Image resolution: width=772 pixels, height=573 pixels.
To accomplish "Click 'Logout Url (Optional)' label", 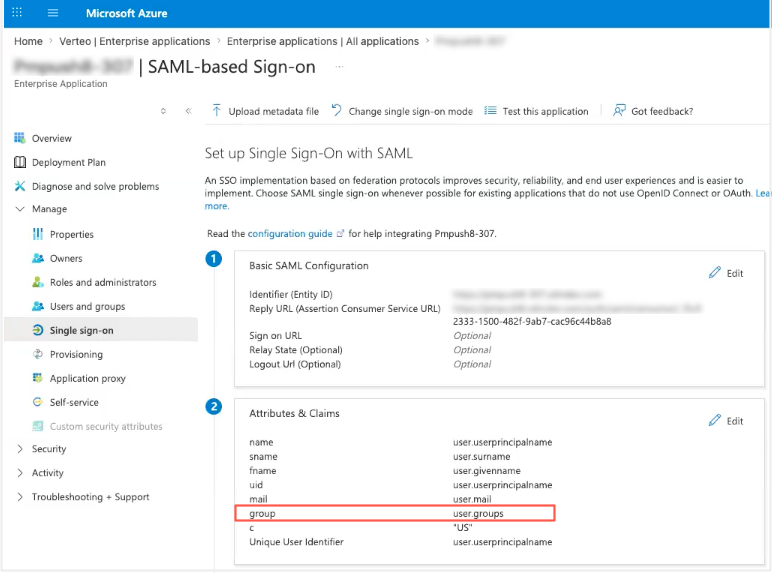I will click(295, 364).
